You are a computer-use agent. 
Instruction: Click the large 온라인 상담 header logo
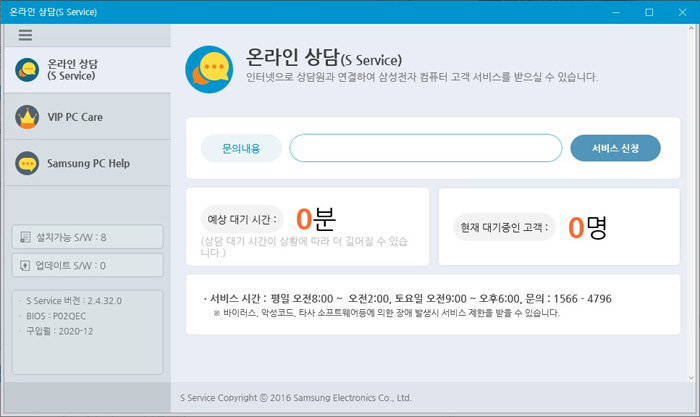209,69
